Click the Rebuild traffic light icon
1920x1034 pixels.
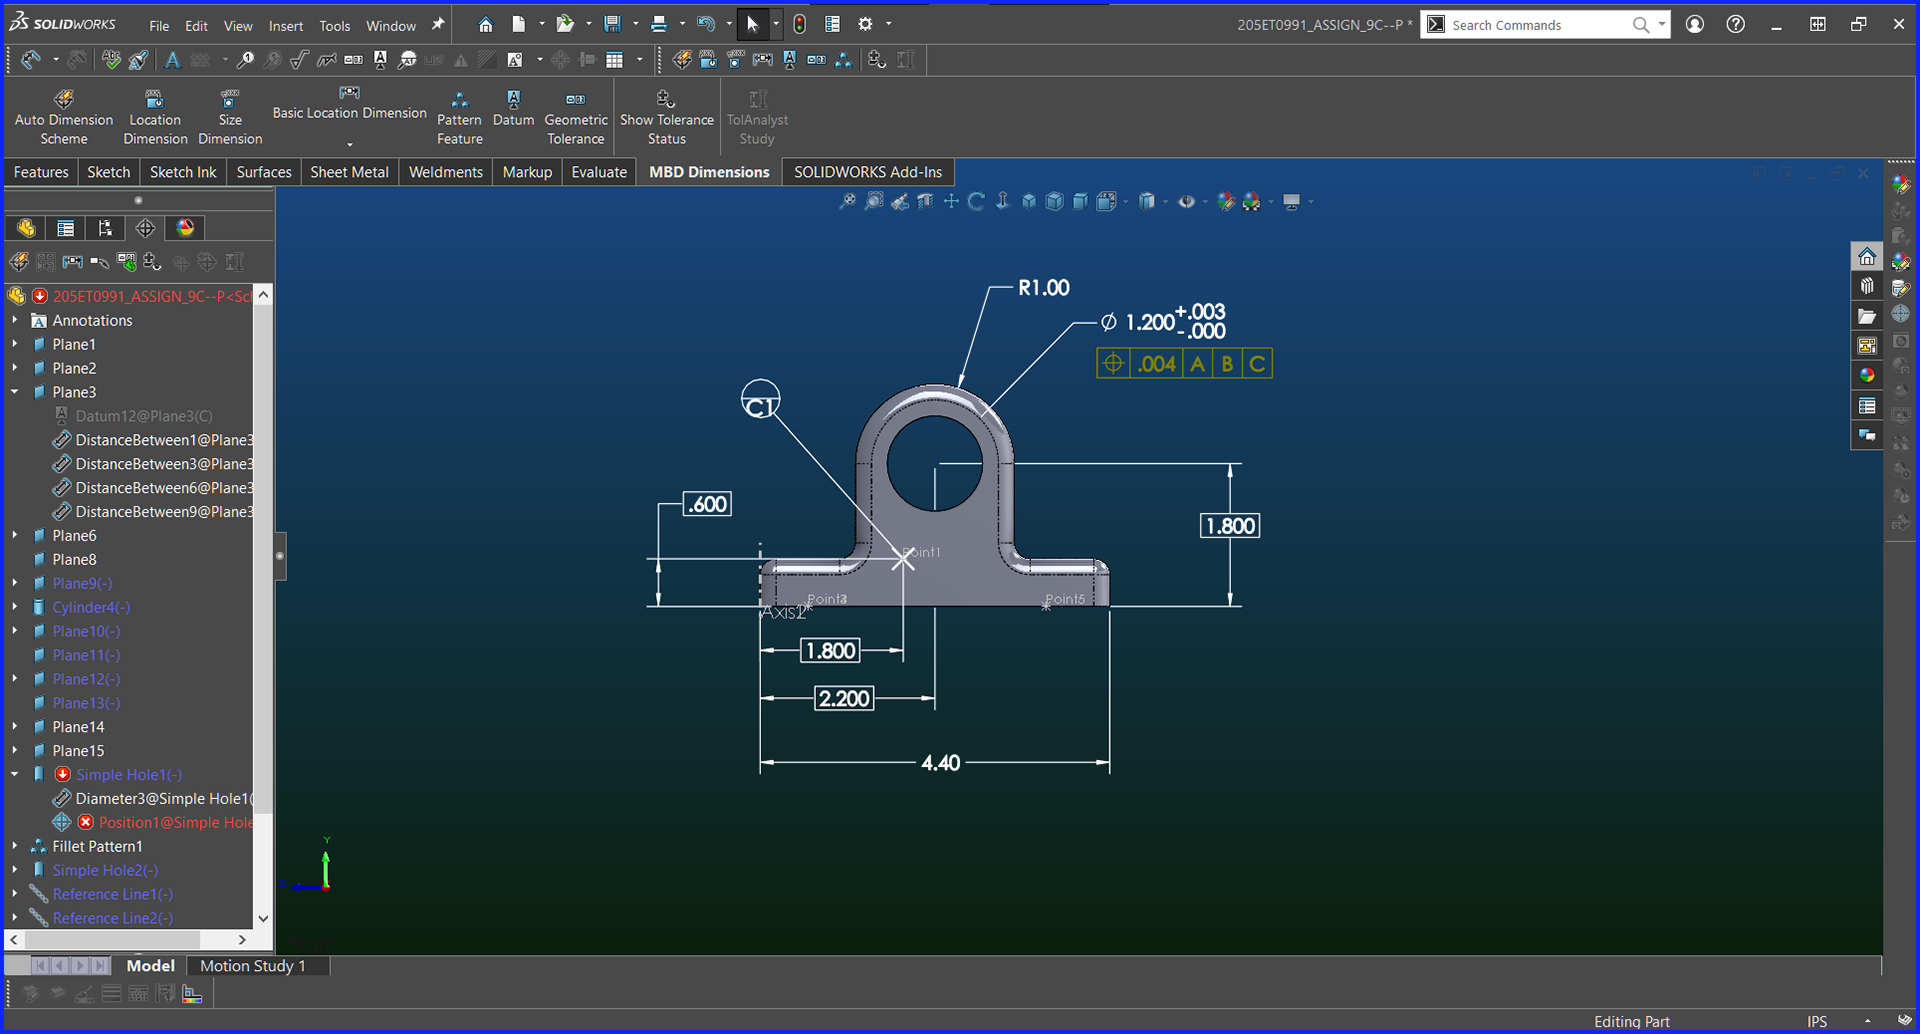pos(799,24)
